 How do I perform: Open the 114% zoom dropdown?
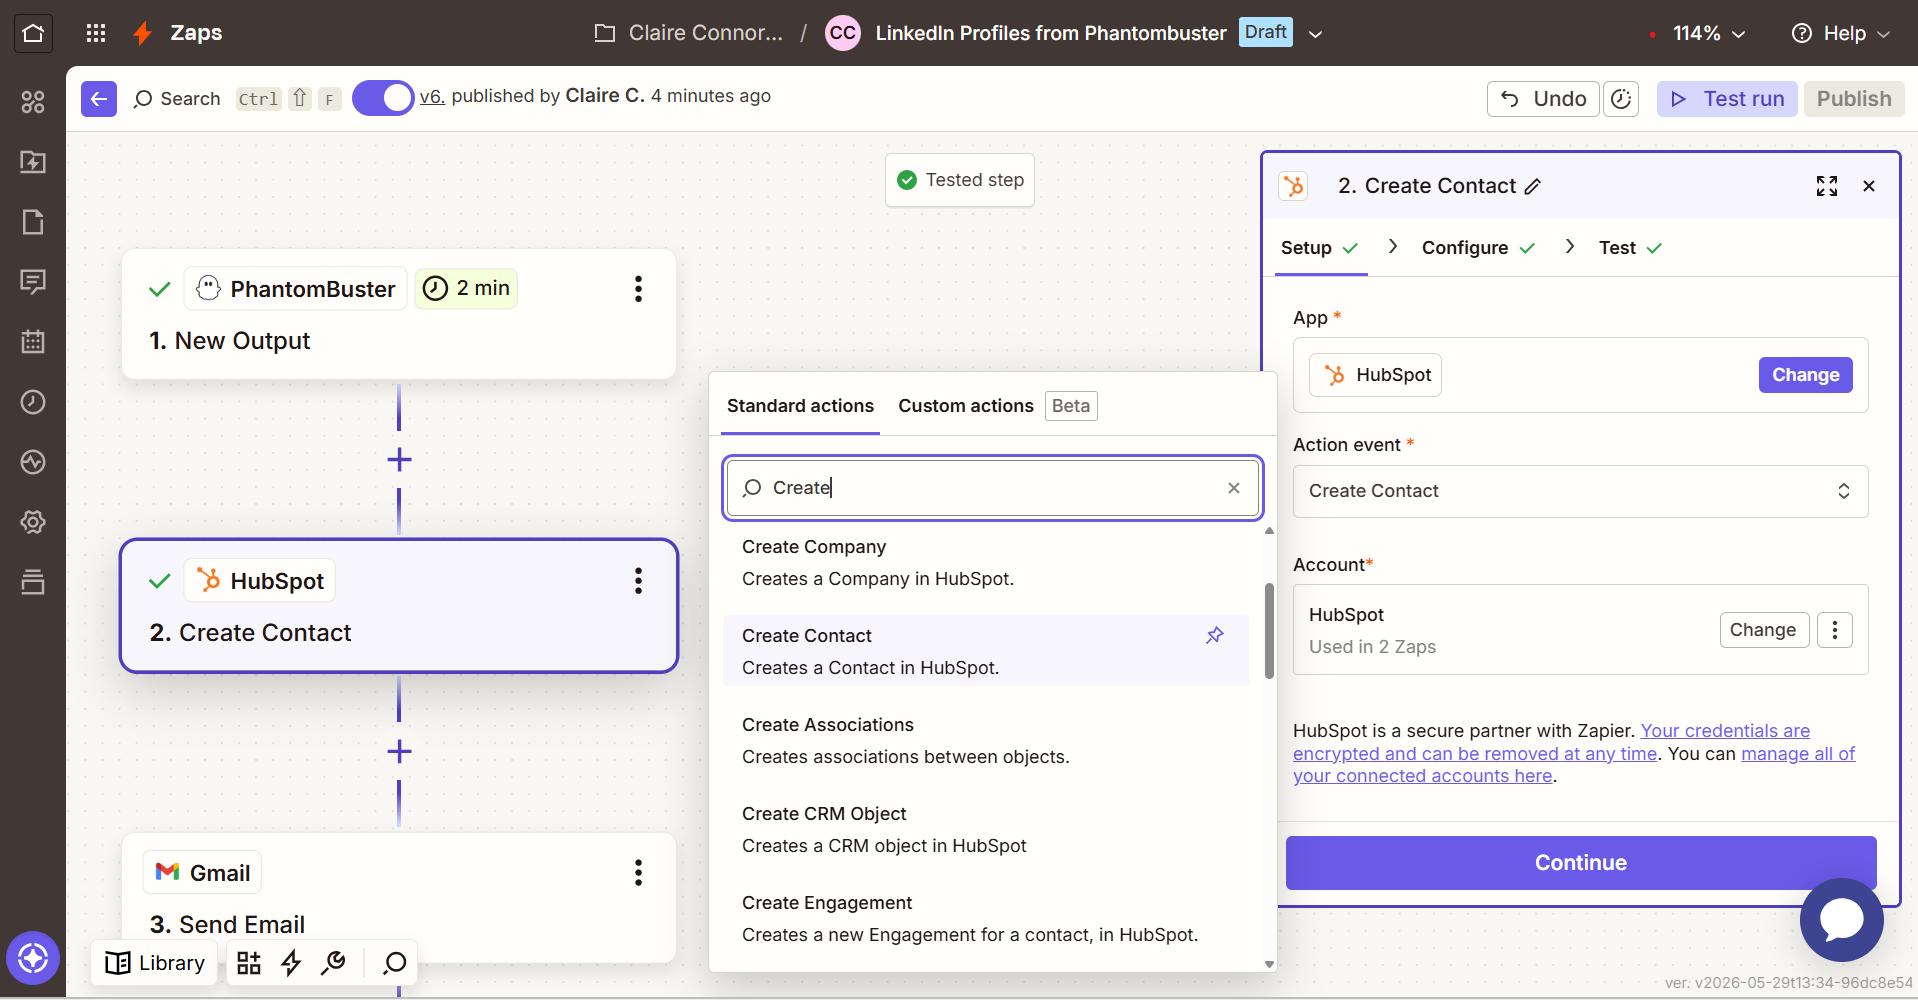[x=1710, y=33]
